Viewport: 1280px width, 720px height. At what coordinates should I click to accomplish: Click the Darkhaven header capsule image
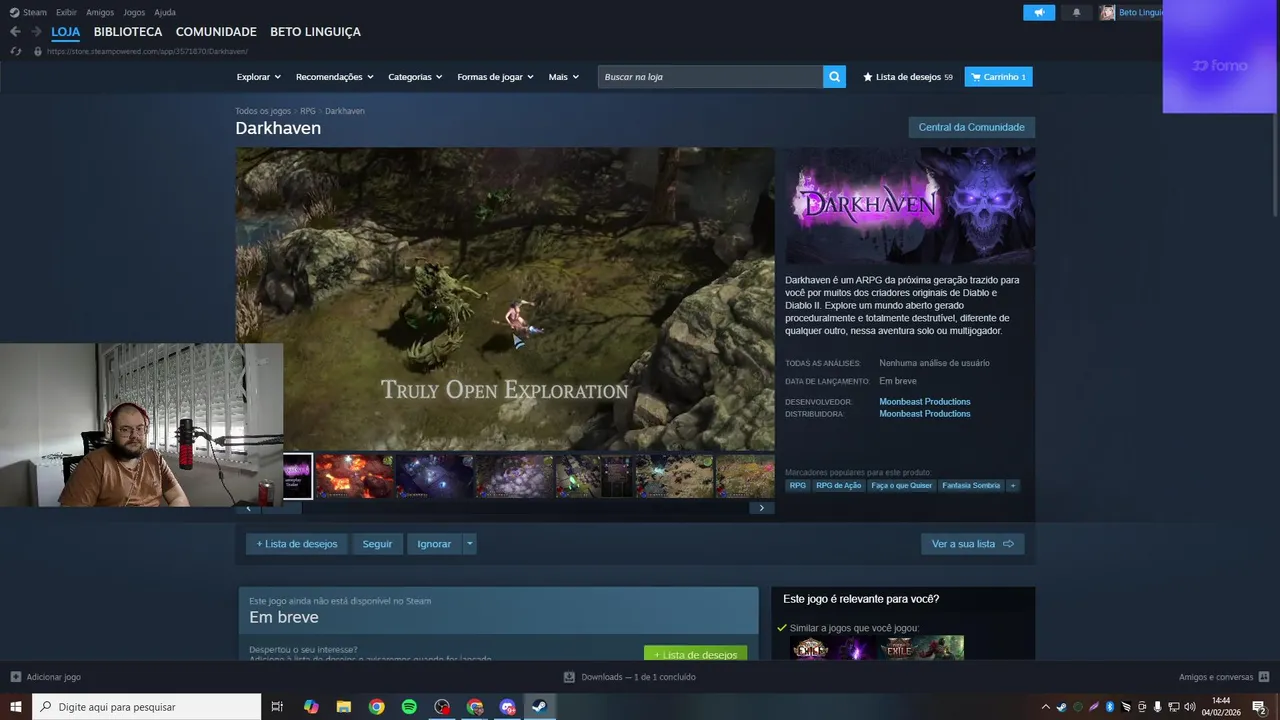(910, 206)
